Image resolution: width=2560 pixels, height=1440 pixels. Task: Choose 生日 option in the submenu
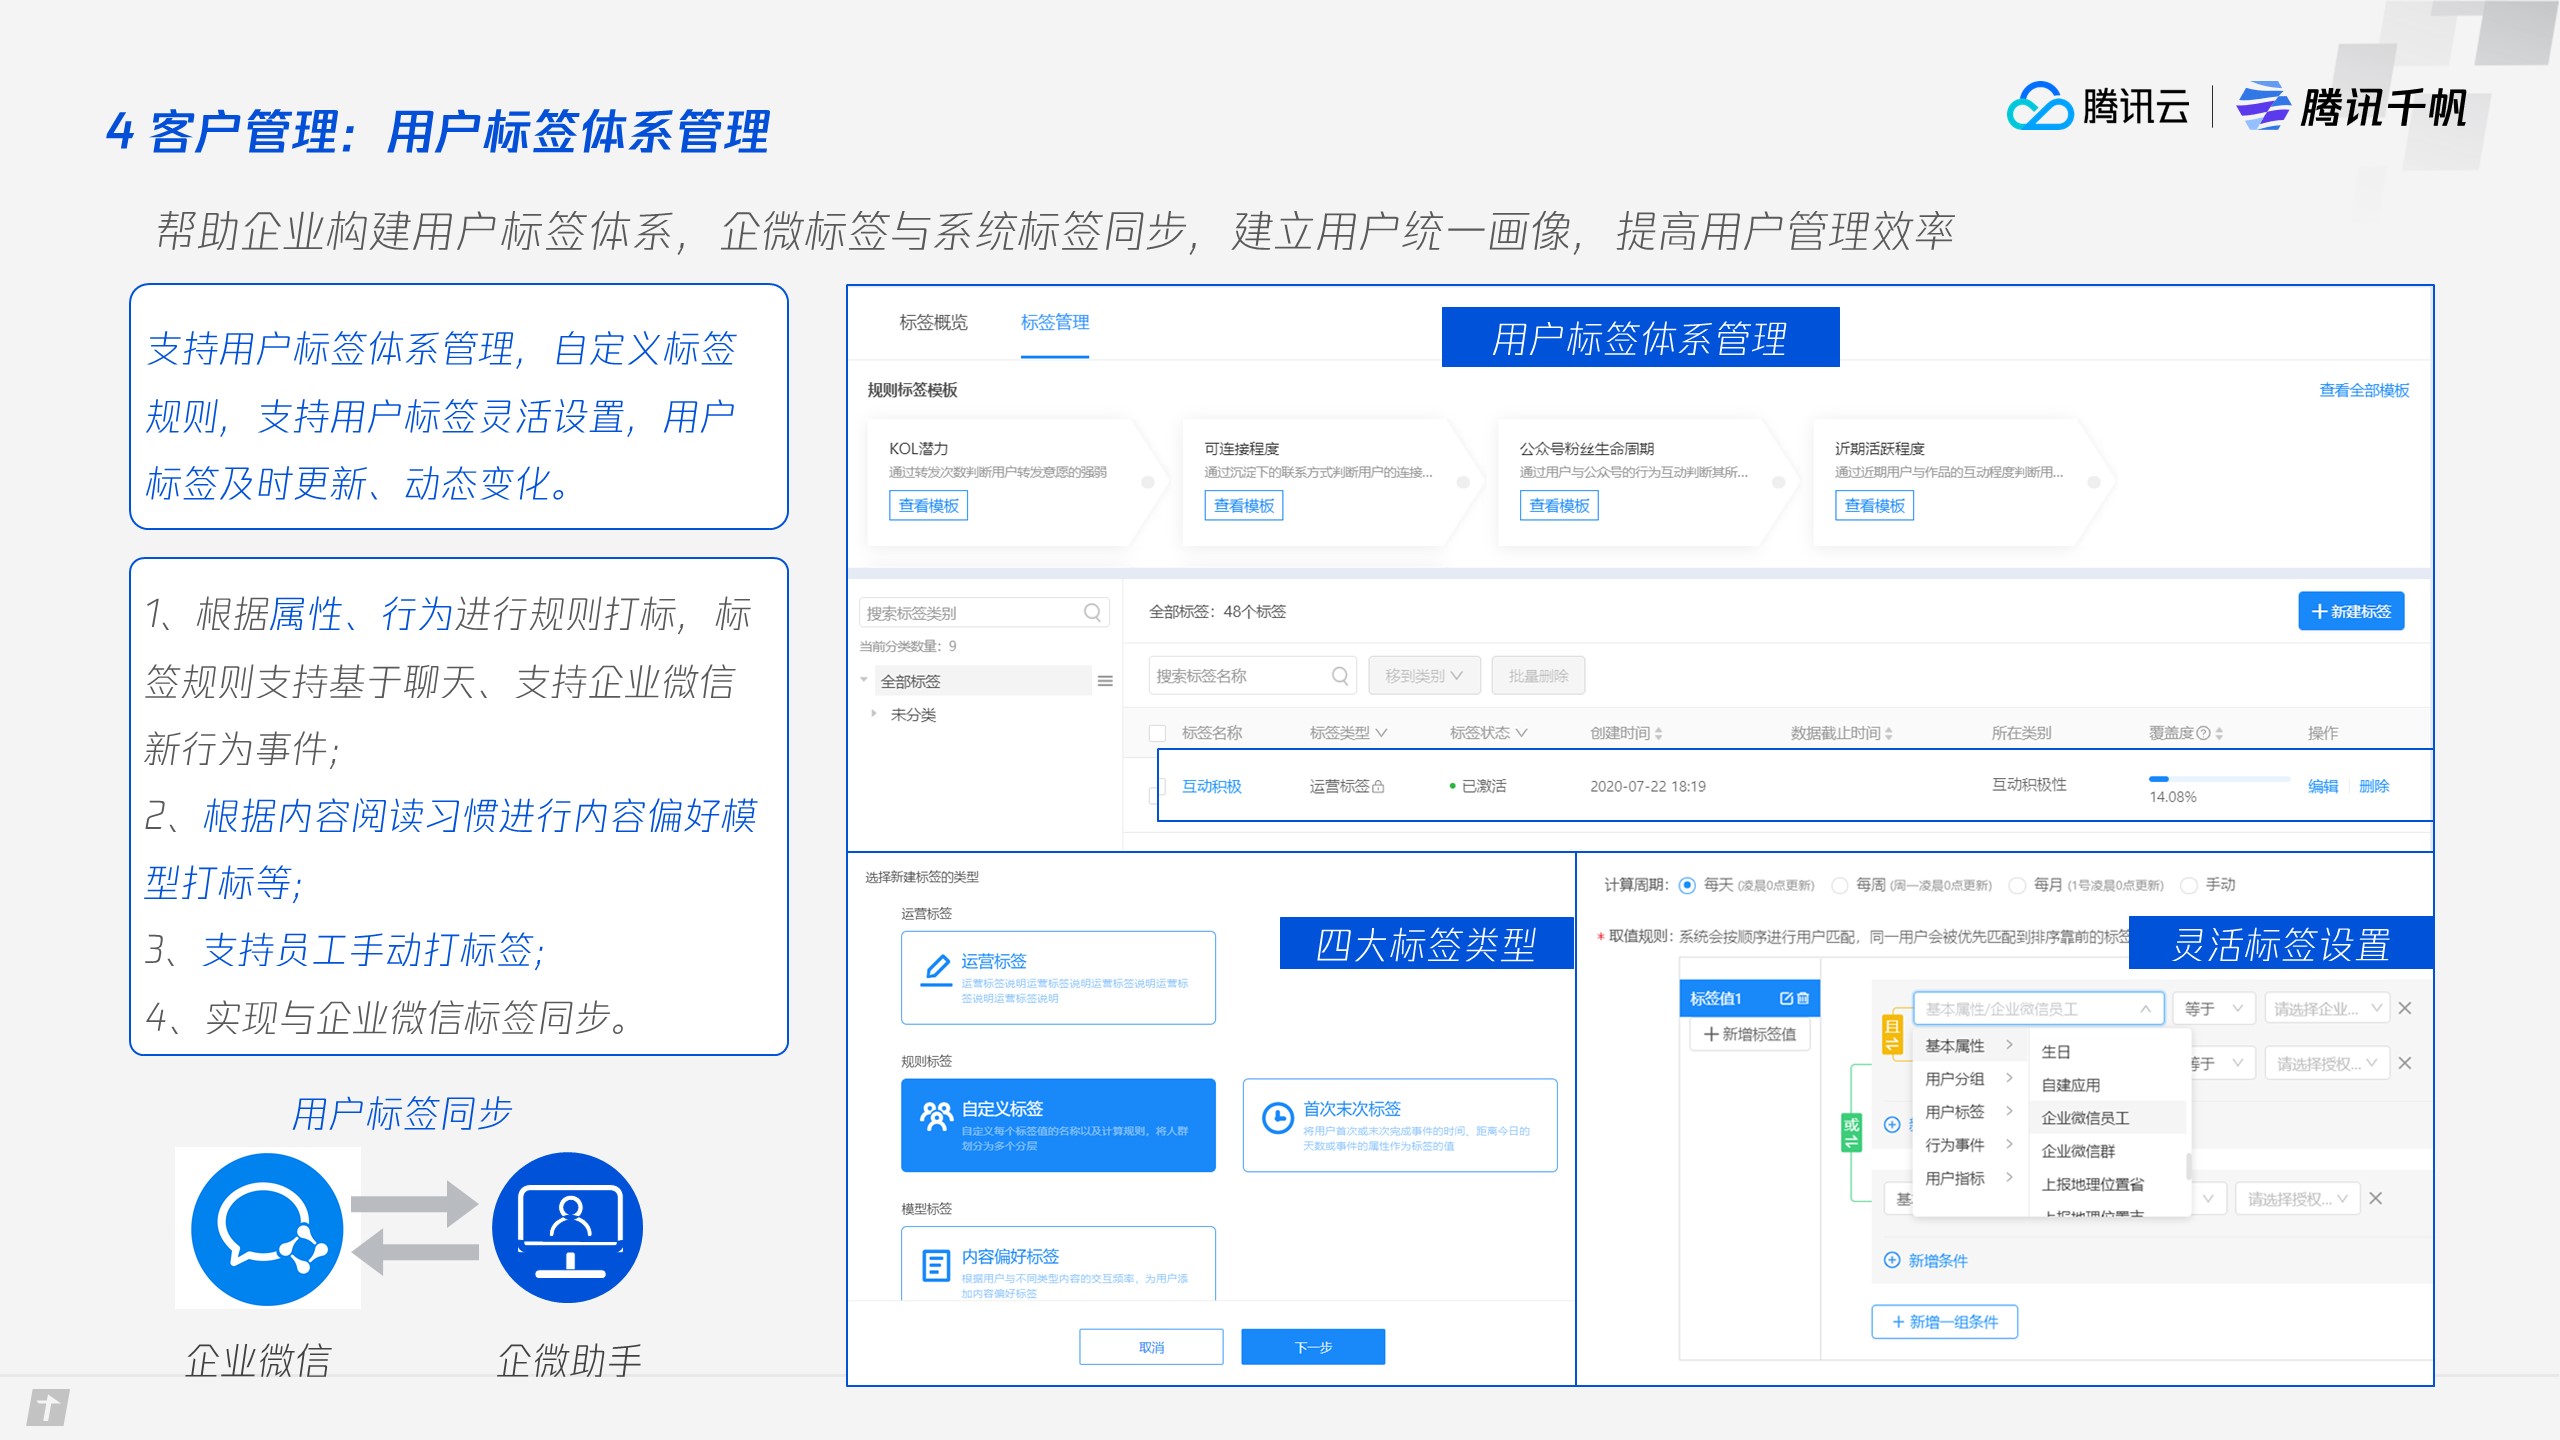[2056, 1051]
